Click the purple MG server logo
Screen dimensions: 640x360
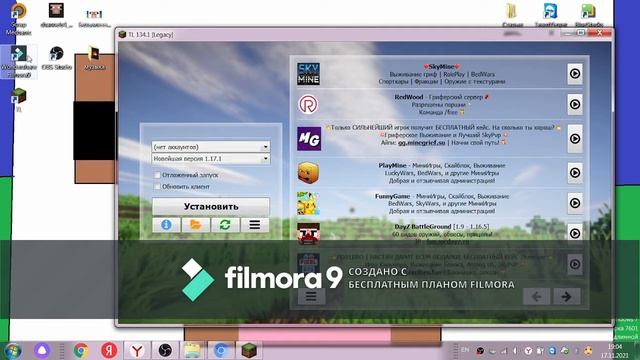(309, 139)
